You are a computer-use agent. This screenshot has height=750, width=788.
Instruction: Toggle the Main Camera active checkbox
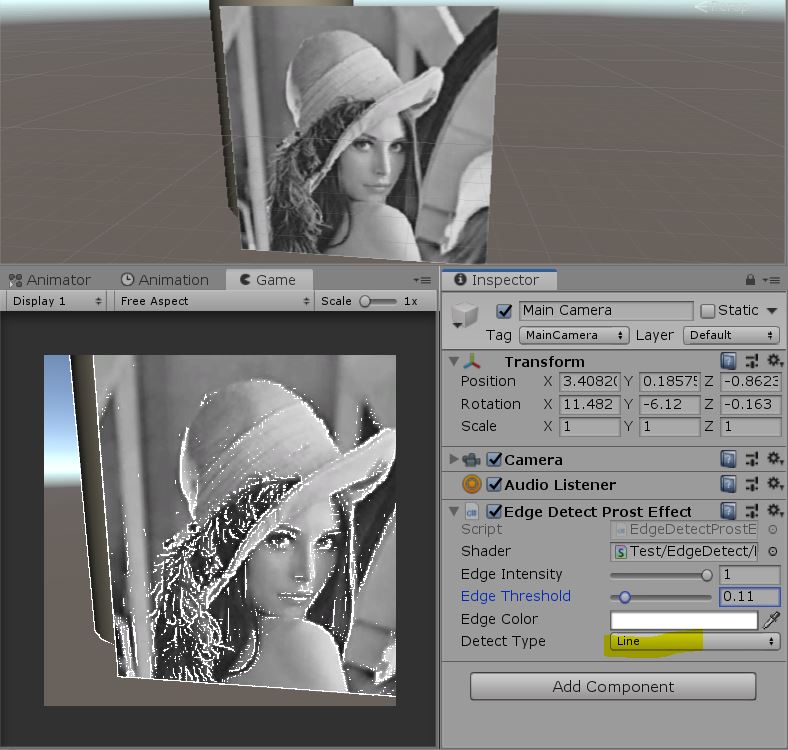(504, 311)
